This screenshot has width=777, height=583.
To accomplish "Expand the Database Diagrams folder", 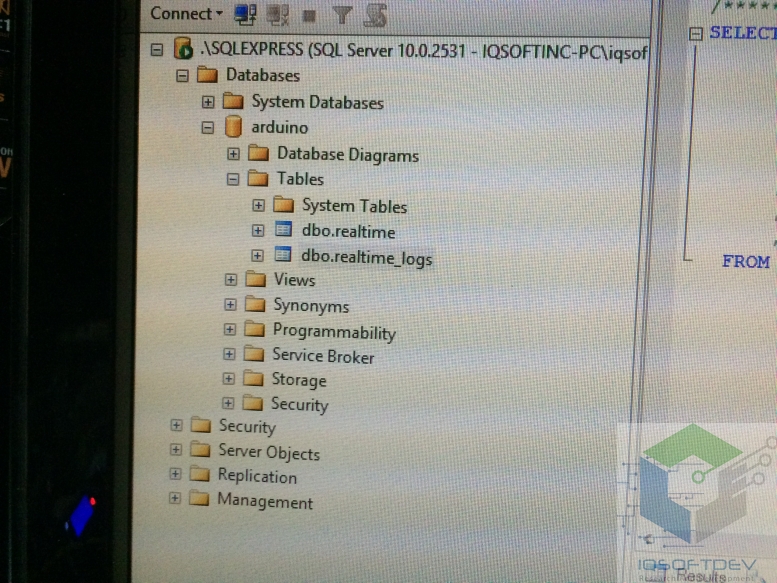I will click(233, 154).
